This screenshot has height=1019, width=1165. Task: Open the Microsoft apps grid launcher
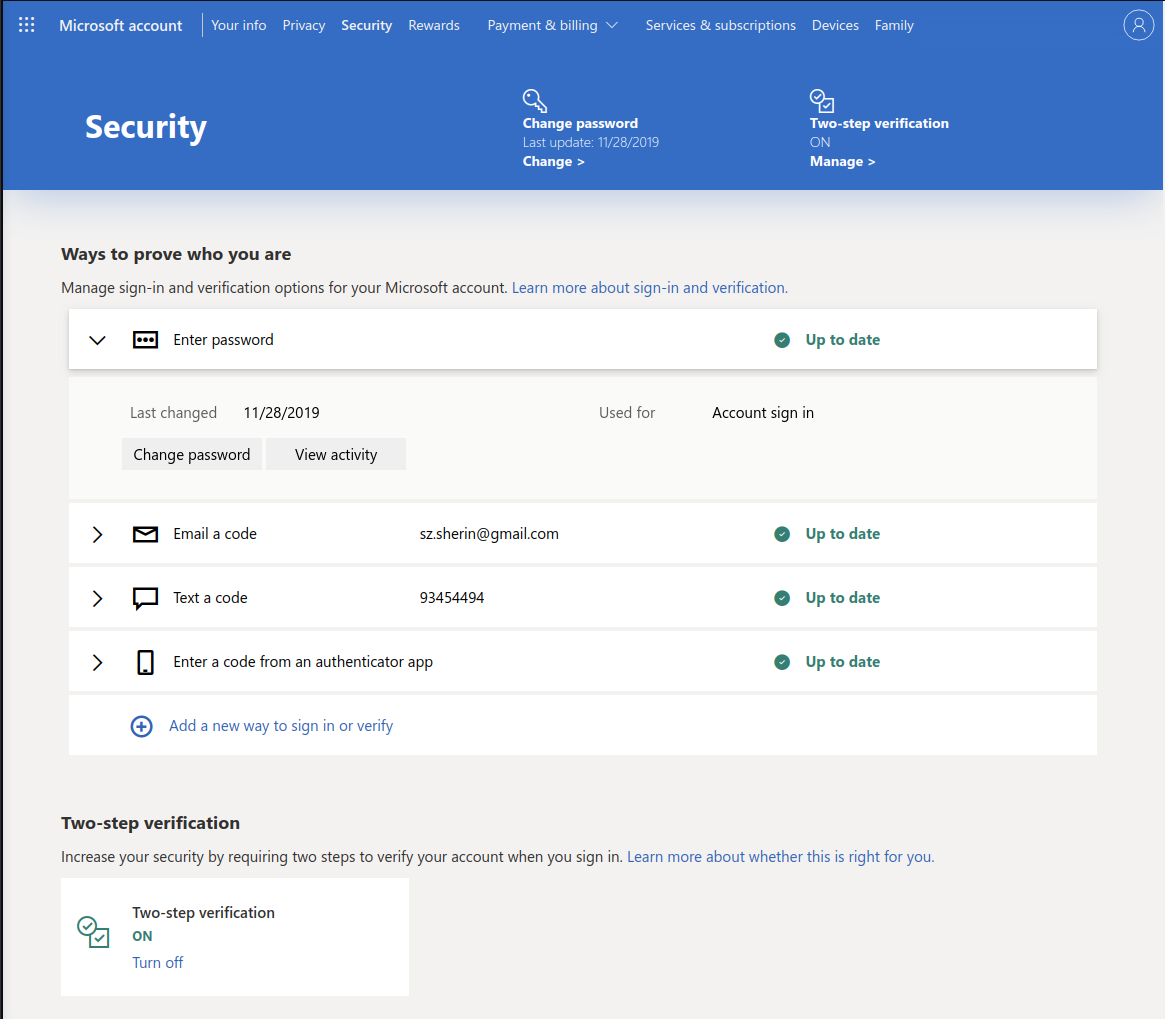[27, 25]
